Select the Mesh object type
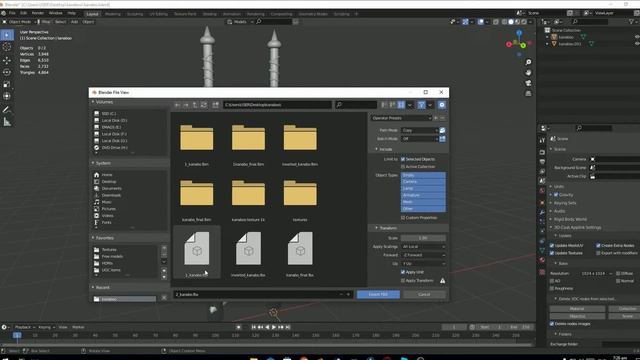 tap(423, 202)
